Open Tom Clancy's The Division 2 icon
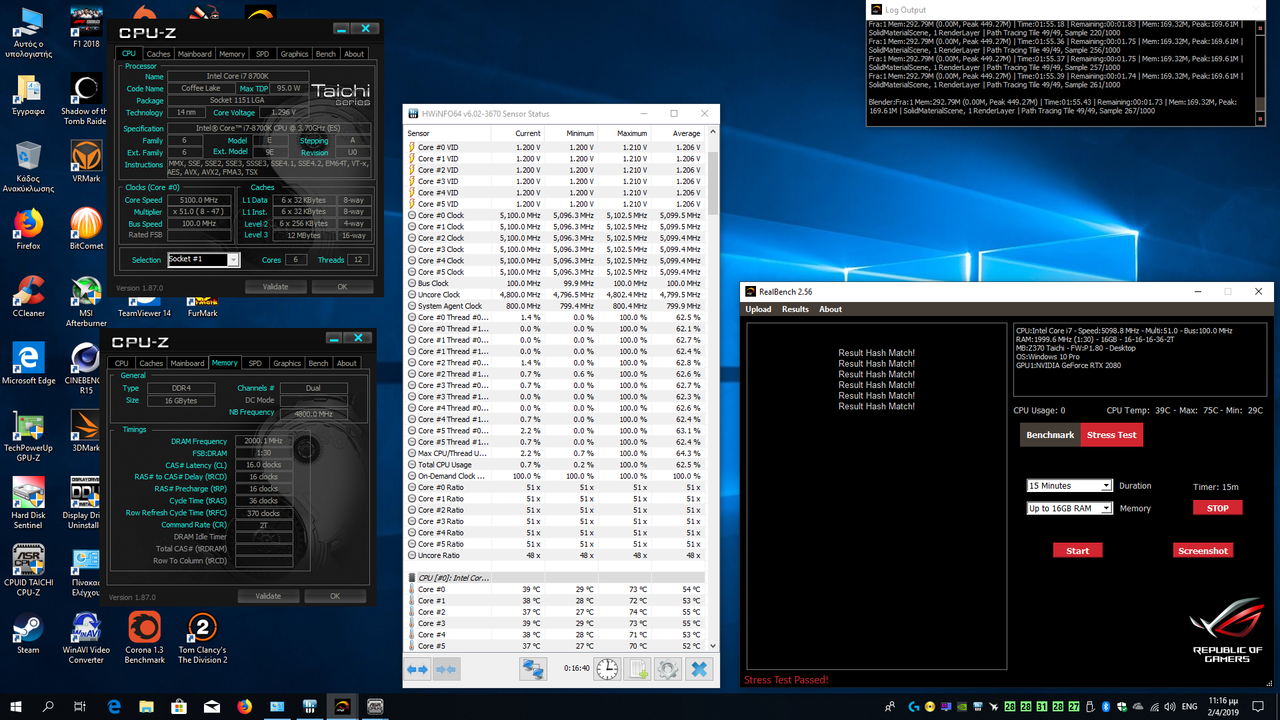1280x720 pixels. click(x=202, y=639)
